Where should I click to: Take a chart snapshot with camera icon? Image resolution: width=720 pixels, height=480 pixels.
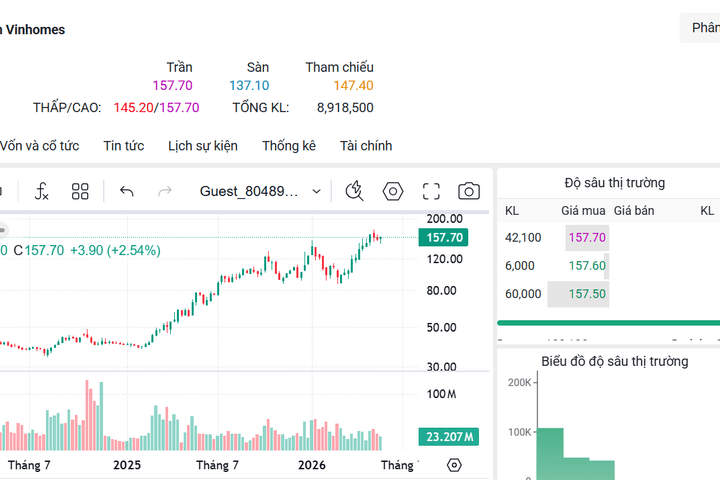(x=469, y=191)
